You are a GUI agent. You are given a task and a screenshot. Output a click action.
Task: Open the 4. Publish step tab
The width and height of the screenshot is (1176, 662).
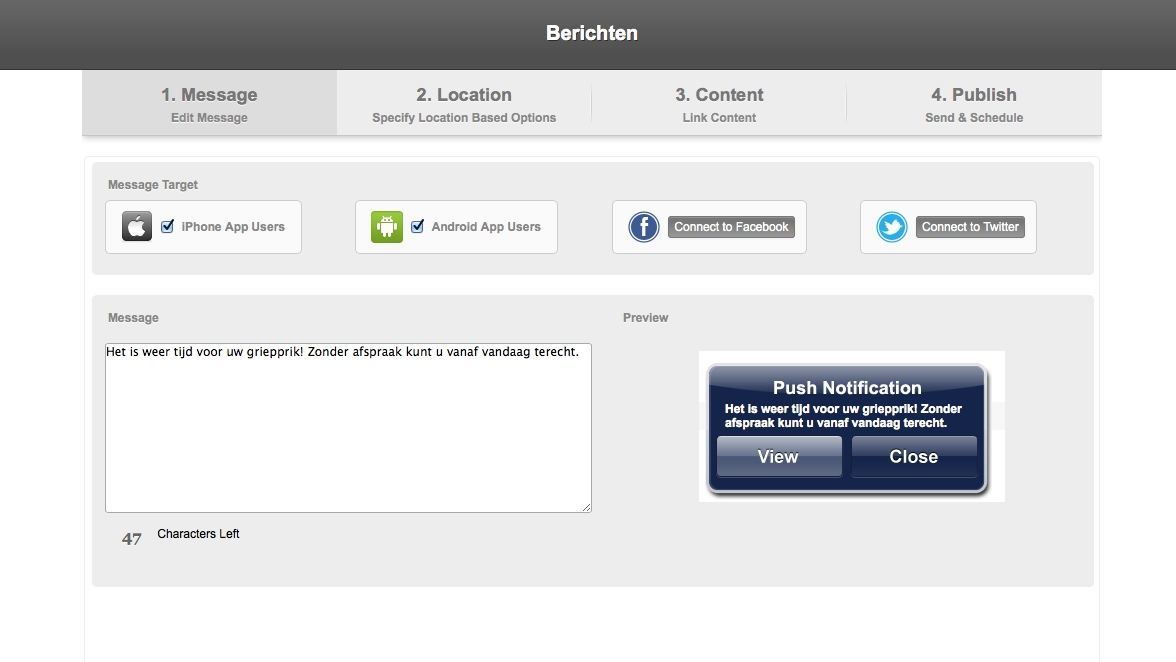click(974, 103)
